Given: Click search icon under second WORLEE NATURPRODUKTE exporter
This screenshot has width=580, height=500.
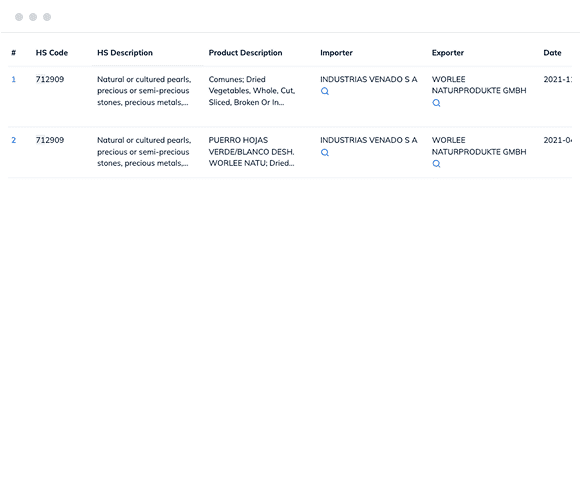Looking at the screenshot, I should coord(436,163).
